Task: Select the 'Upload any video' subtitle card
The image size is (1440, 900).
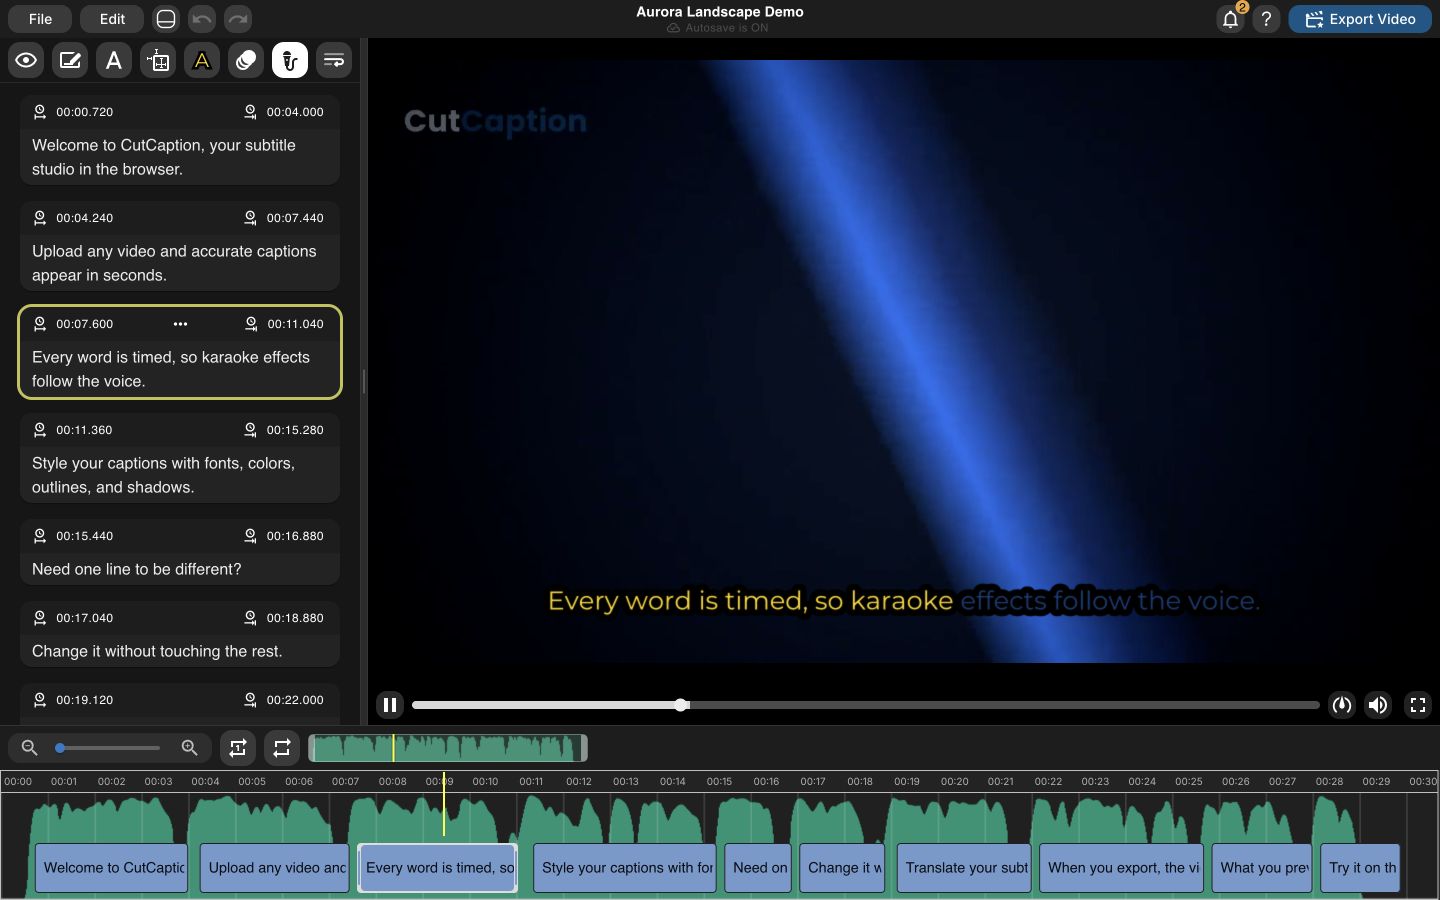Action: click(180, 247)
